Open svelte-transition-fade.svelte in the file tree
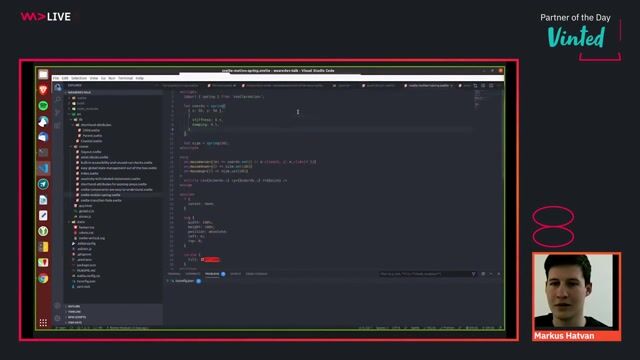The height and width of the screenshot is (360, 640). click(x=100, y=200)
